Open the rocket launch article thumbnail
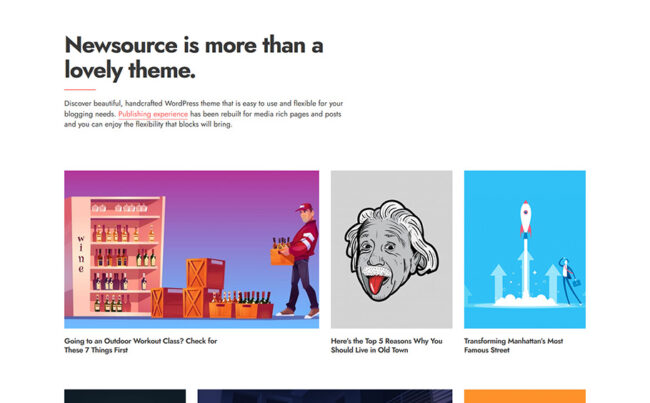This screenshot has width=650, height=403. (524, 249)
